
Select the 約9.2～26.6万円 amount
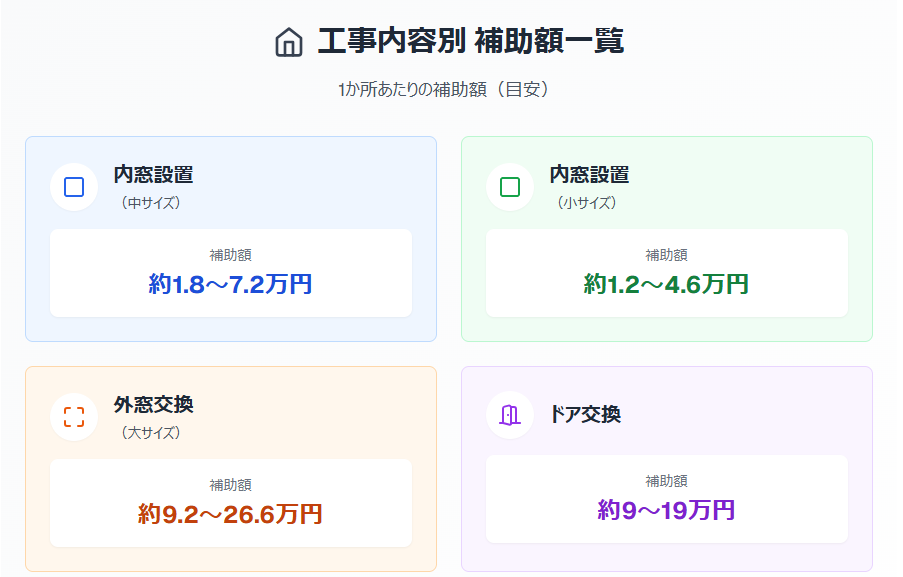230,515
